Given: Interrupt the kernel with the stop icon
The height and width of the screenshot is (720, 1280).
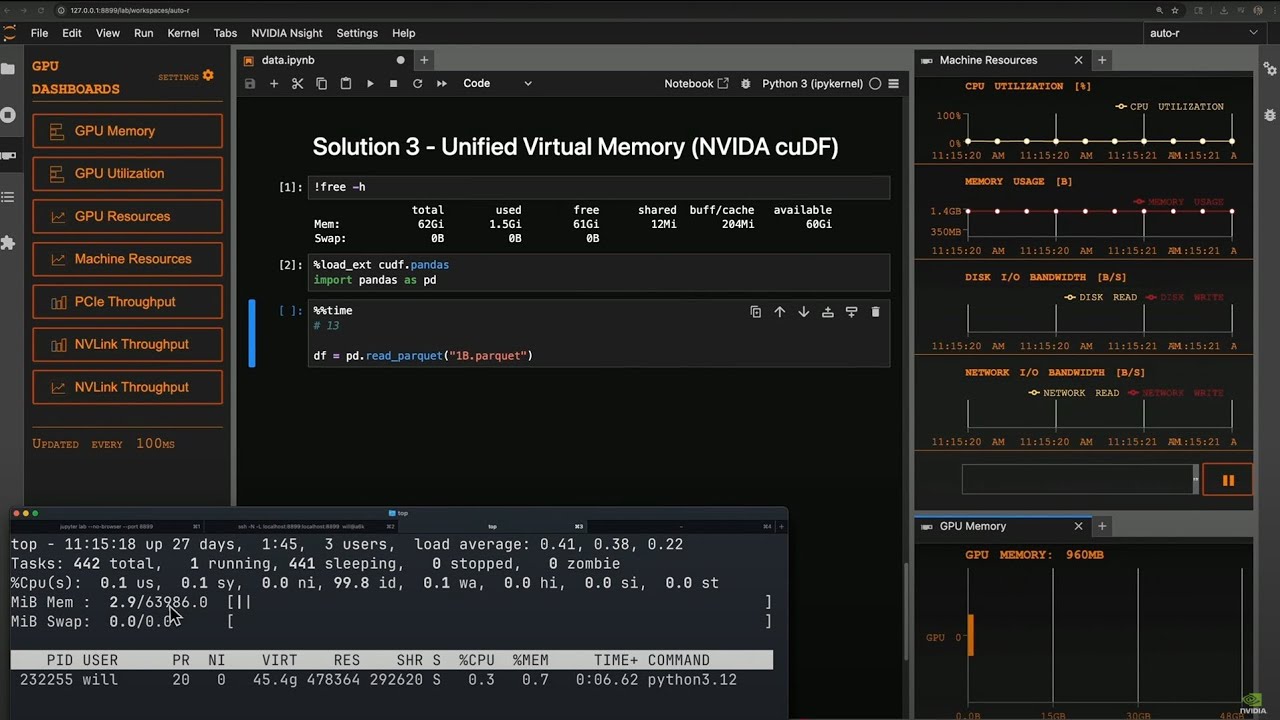Looking at the screenshot, I should click(394, 84).
